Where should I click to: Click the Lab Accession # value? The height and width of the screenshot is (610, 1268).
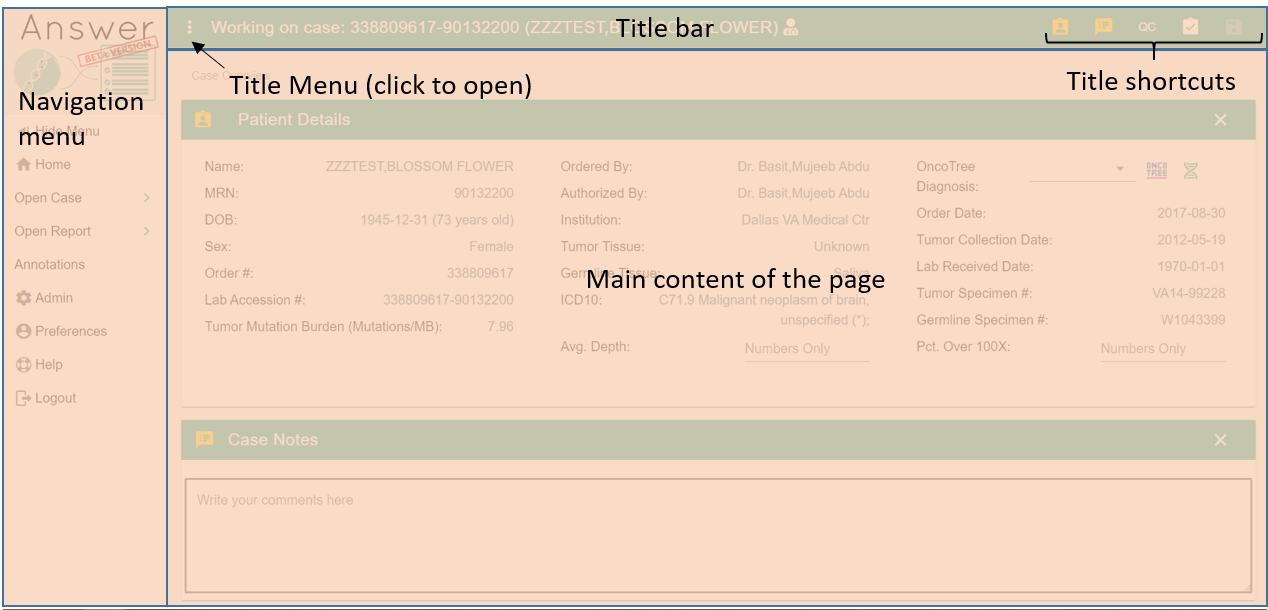click(448, 300)
